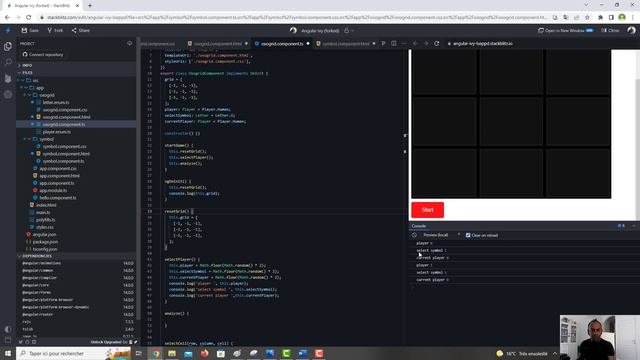Open the StackBlitz home logo
This screenshot has height=360, width=640.
pos(8,30)
